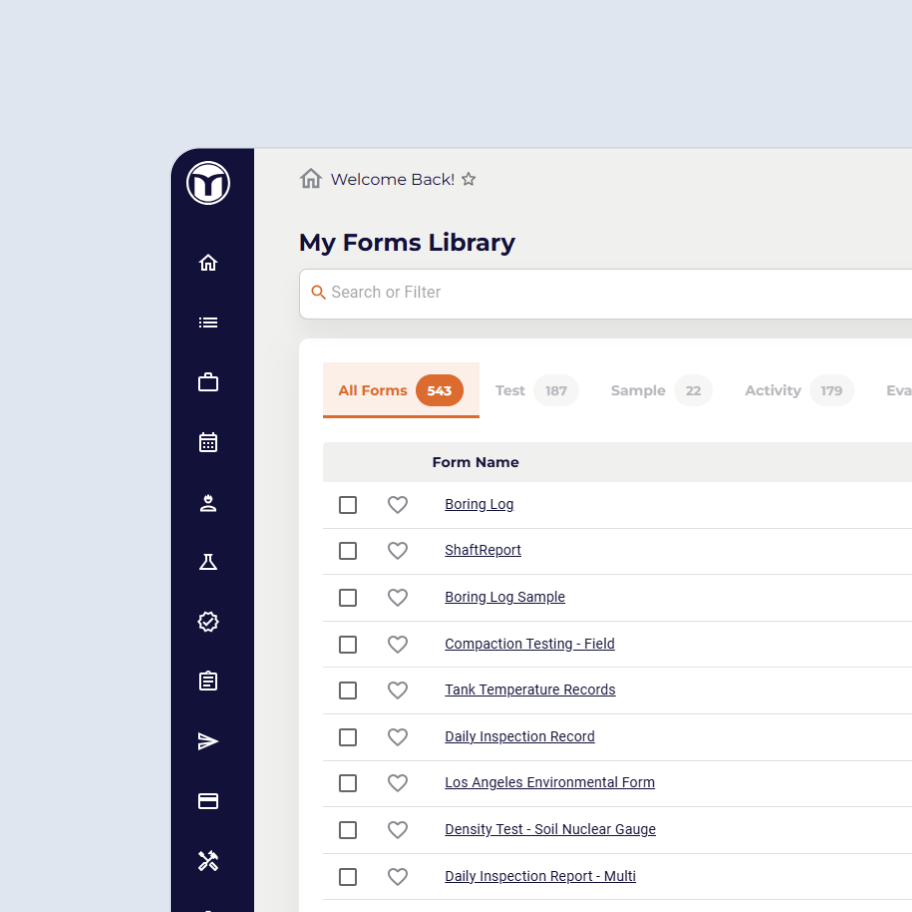Click the hammer and wrench tools icon

click(x=208, y=861)
